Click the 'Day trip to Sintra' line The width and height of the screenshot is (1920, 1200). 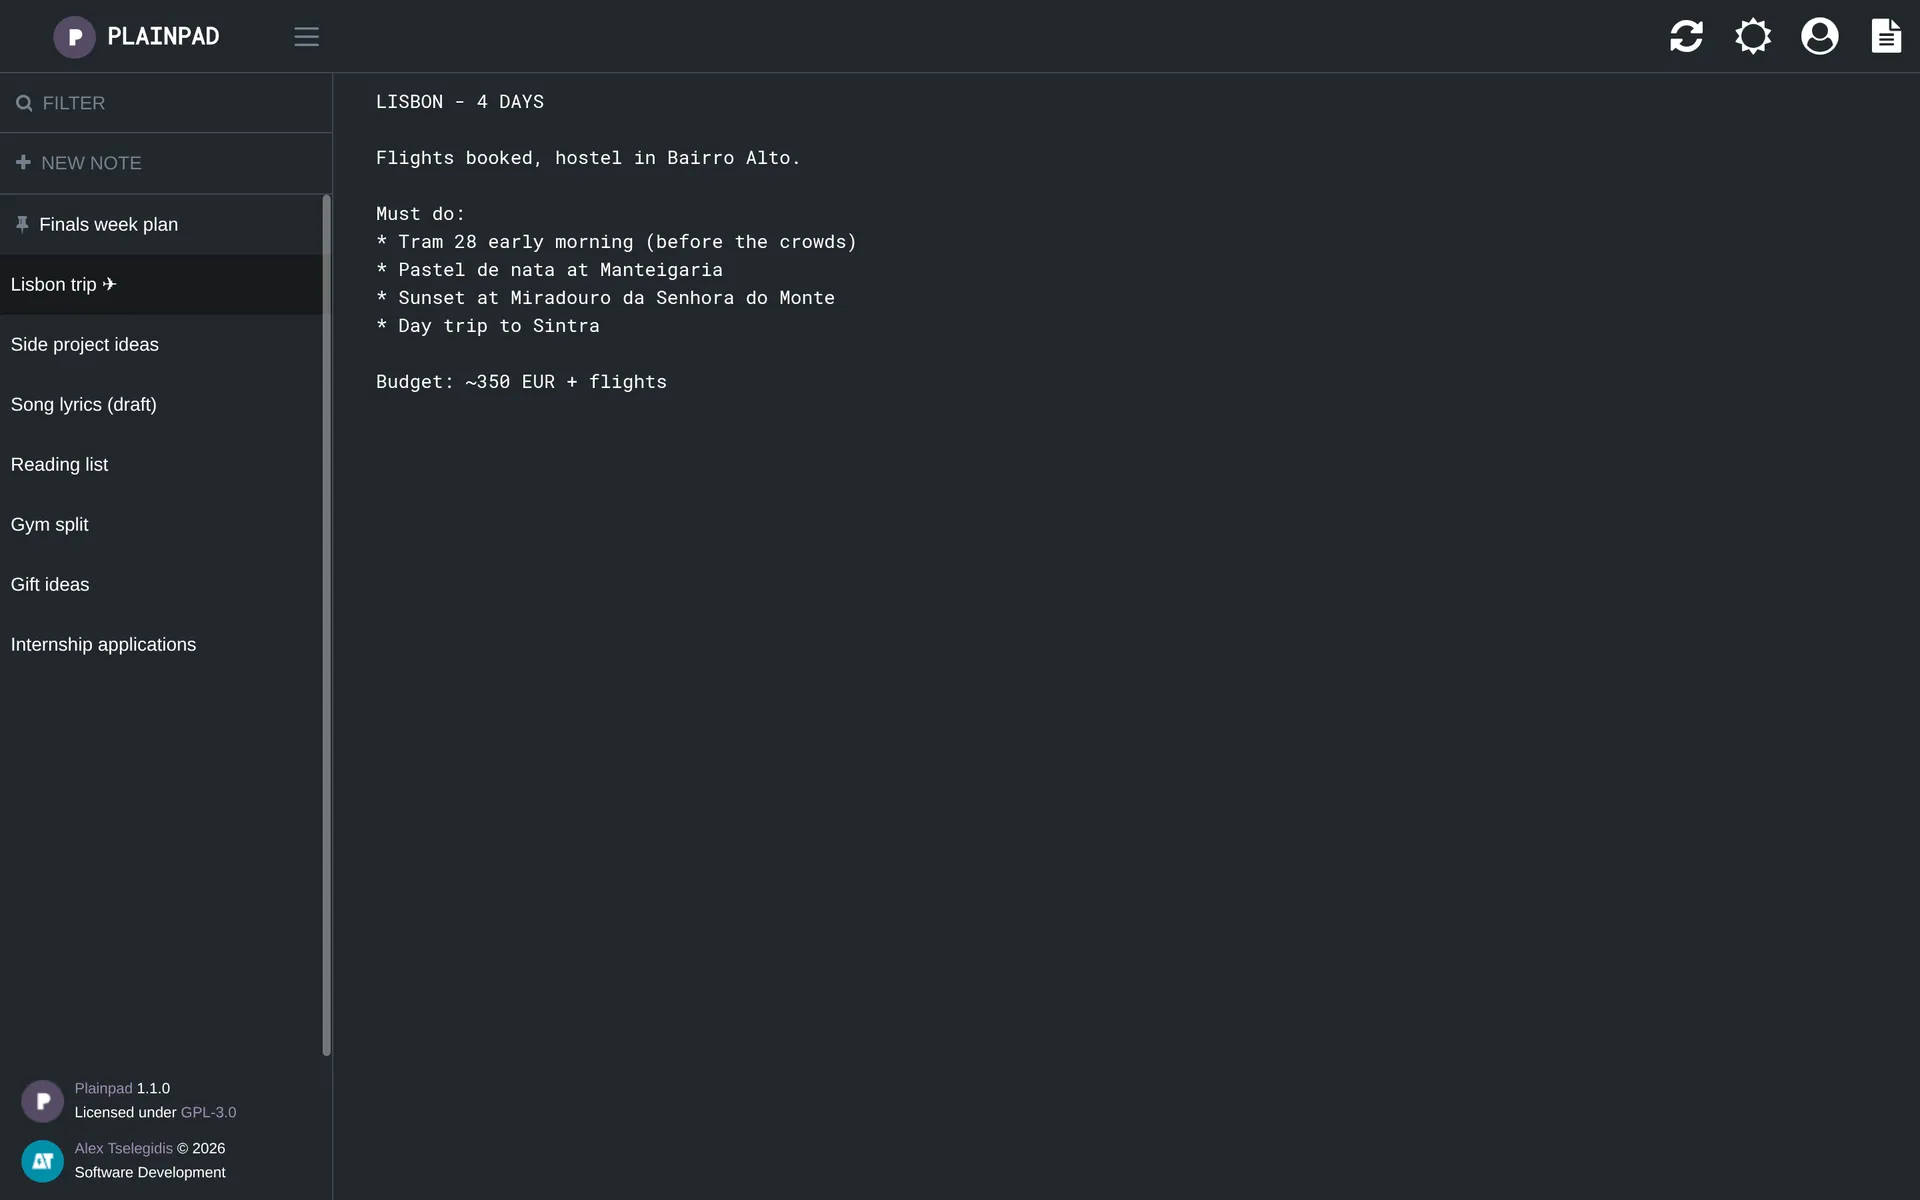pyautogui.click(x=488, y=326)
